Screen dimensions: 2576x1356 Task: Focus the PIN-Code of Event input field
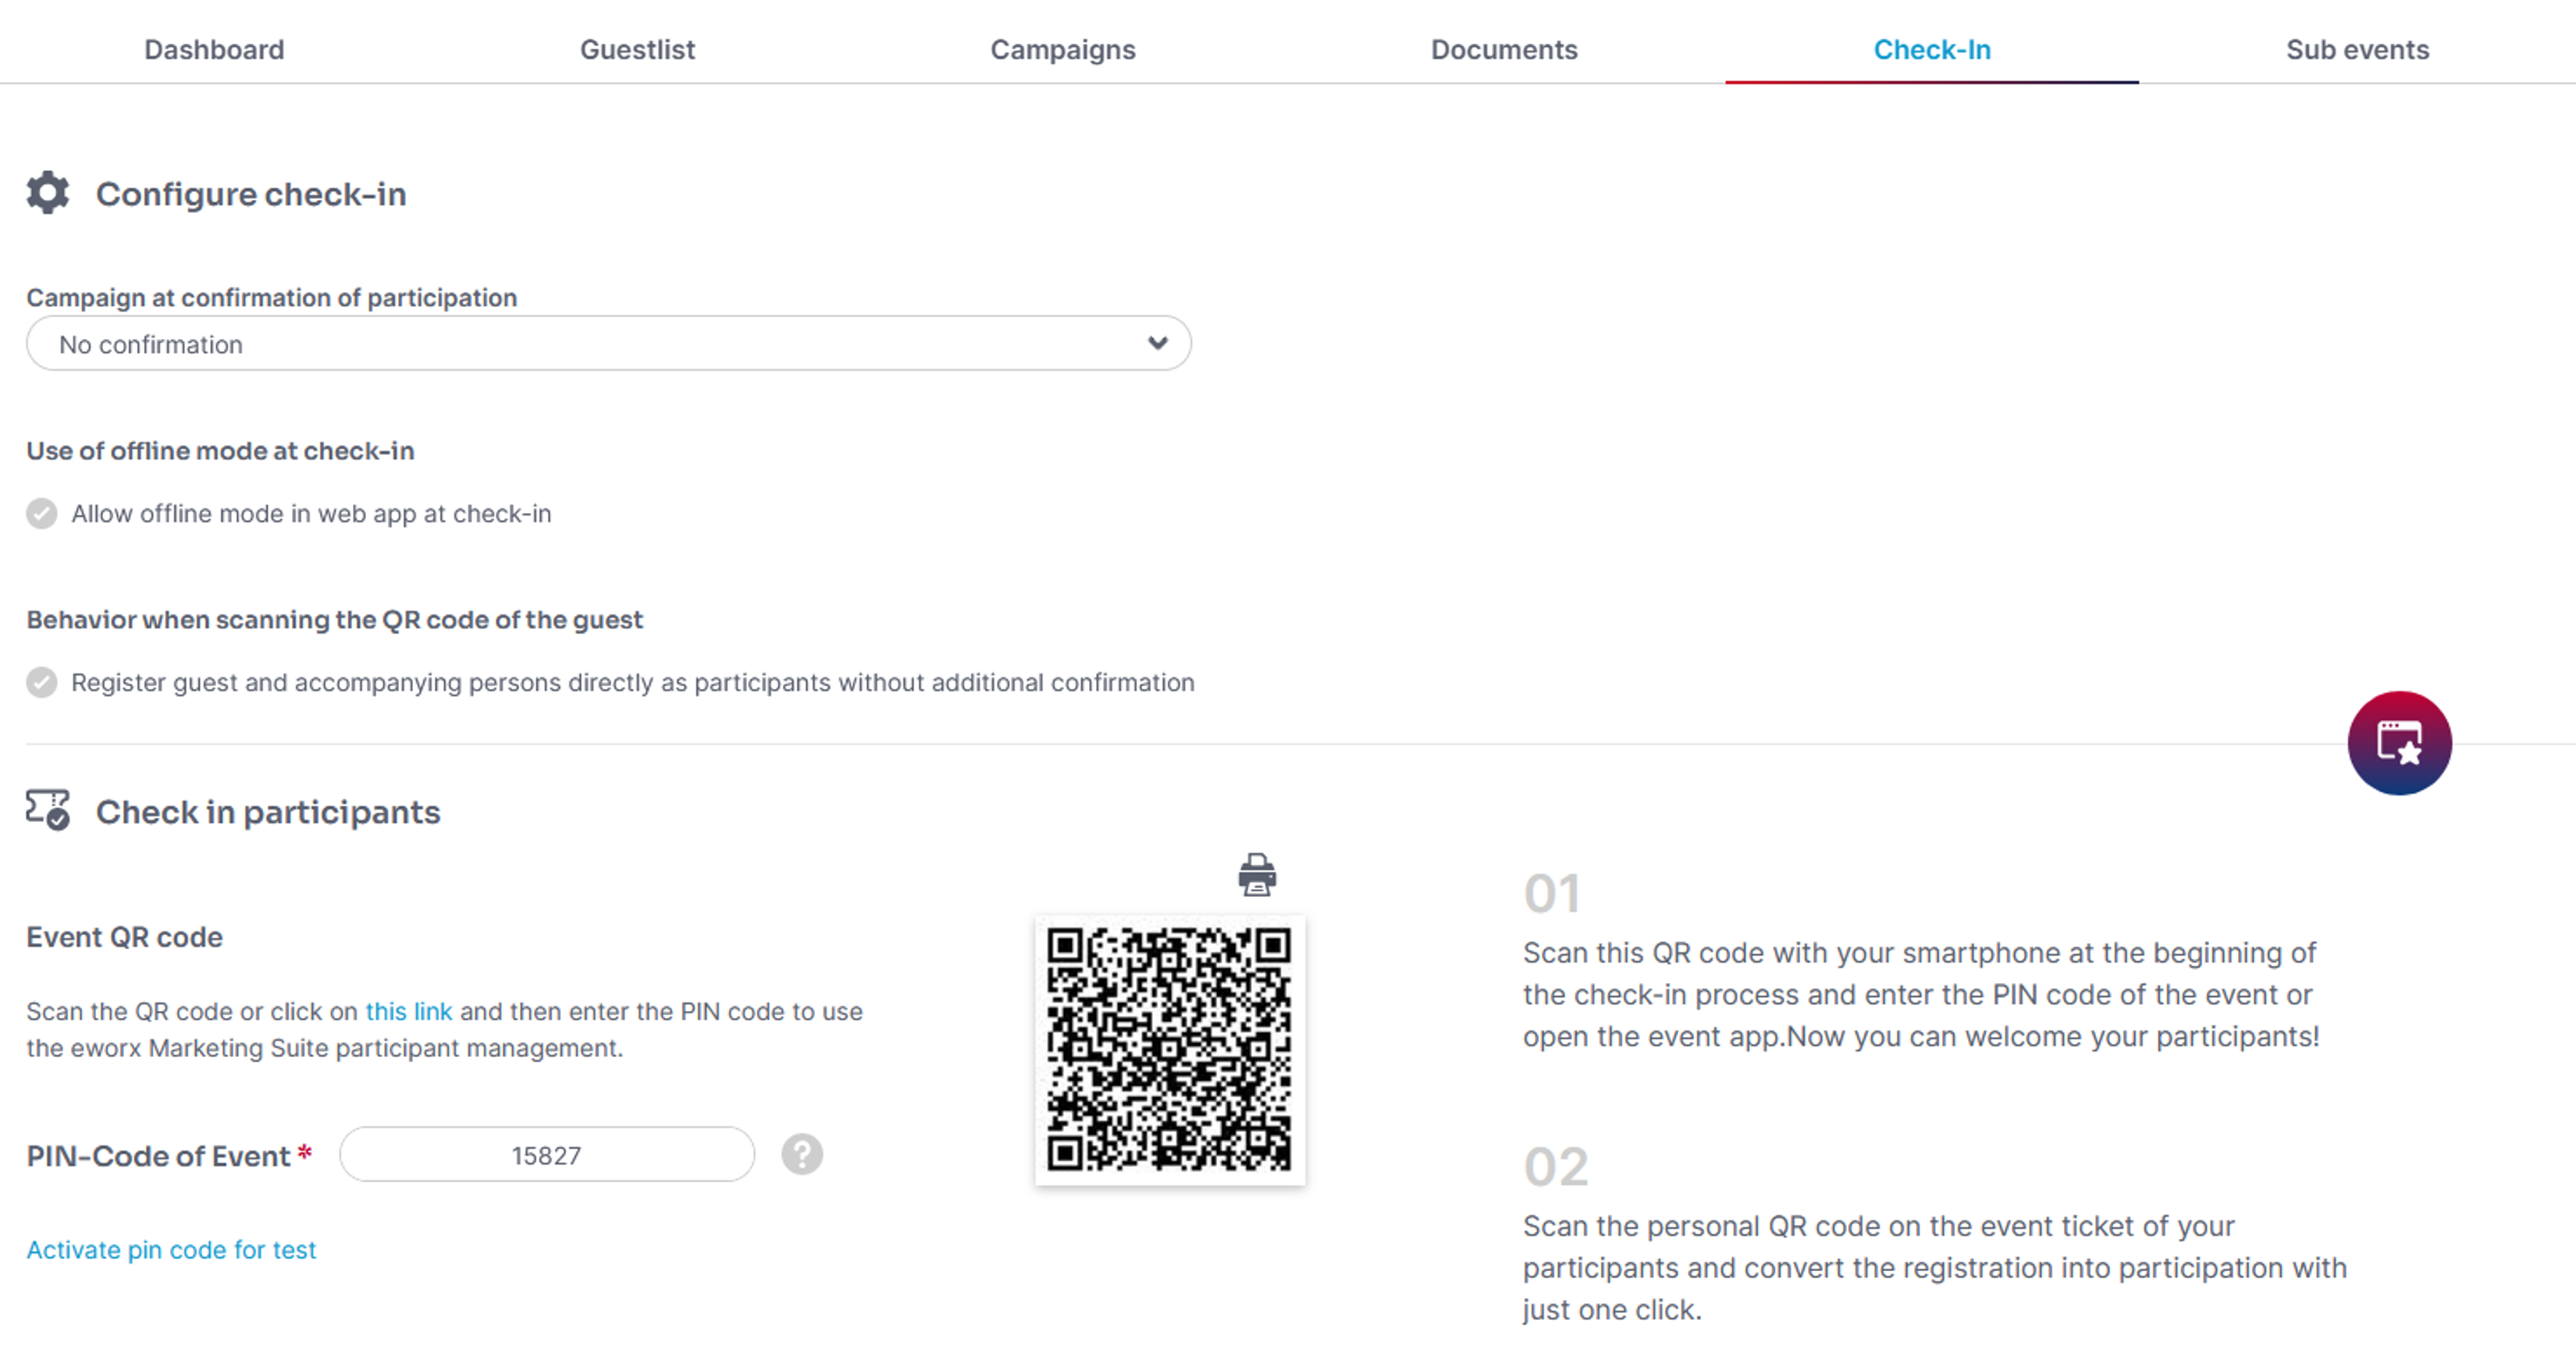(x=547, y=1155)
